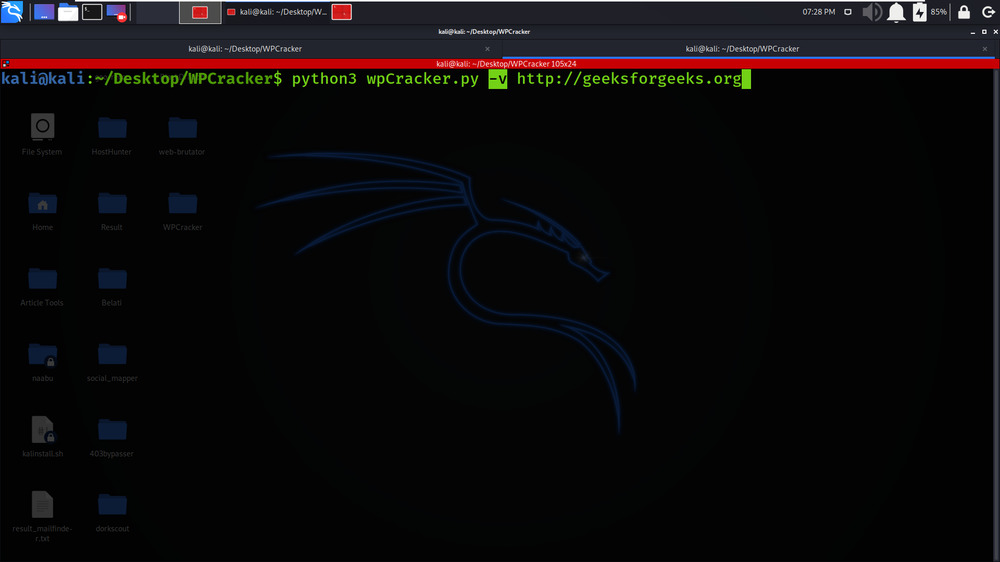Switch to the first kali@kali WPCracker tab
The height and width of the screenshot is (562, 1000).
pyautogui.click(x=245, y=48)
